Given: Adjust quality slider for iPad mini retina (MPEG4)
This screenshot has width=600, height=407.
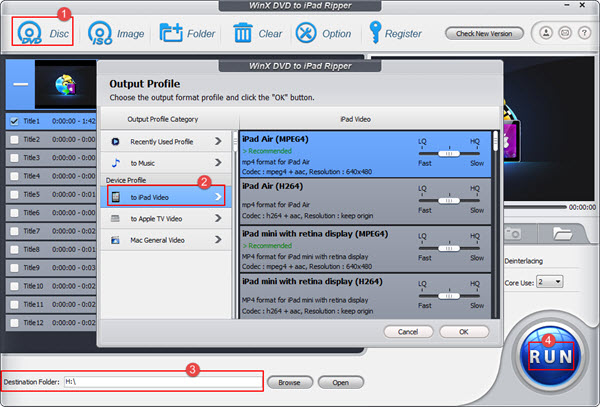Looking at the screenshot, I should (449, 248).
